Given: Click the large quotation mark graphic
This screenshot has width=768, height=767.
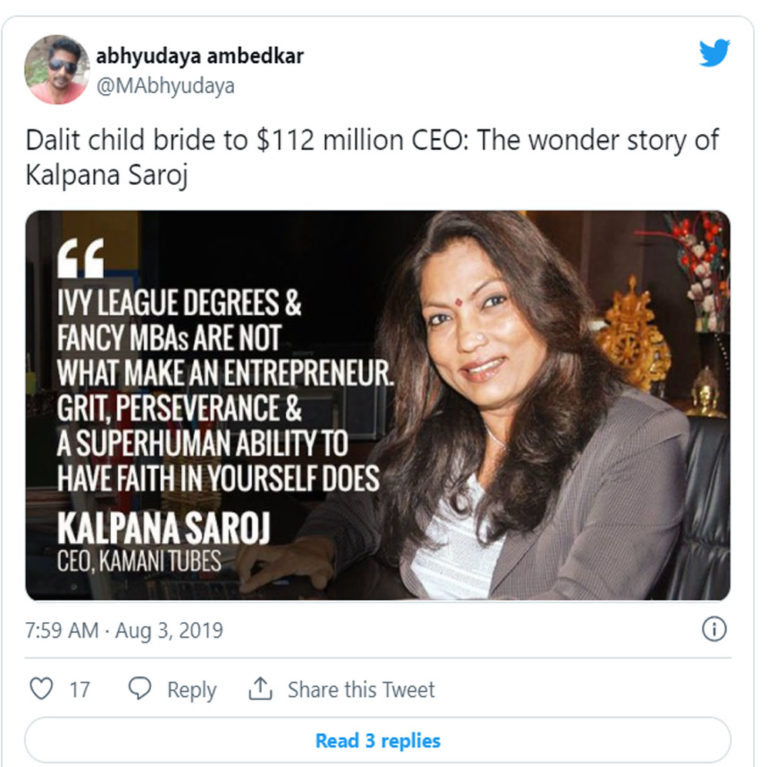Looking at the screenshot, I should (x=80, y=260).
